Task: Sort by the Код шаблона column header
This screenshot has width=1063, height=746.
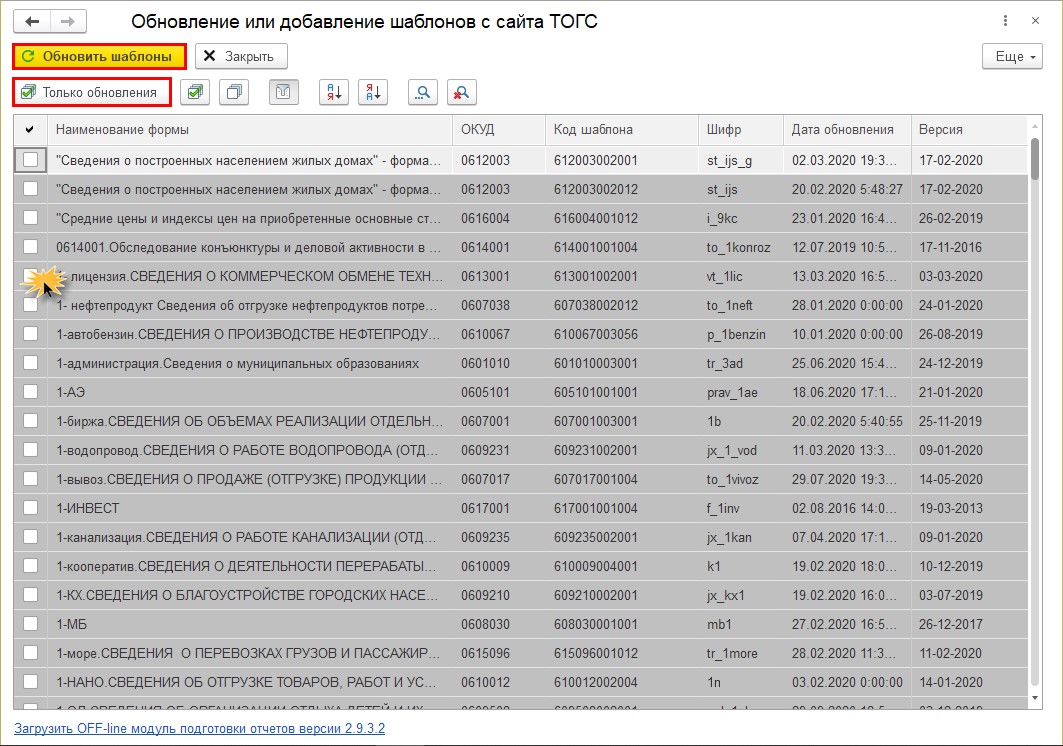Action: point(622,130)
